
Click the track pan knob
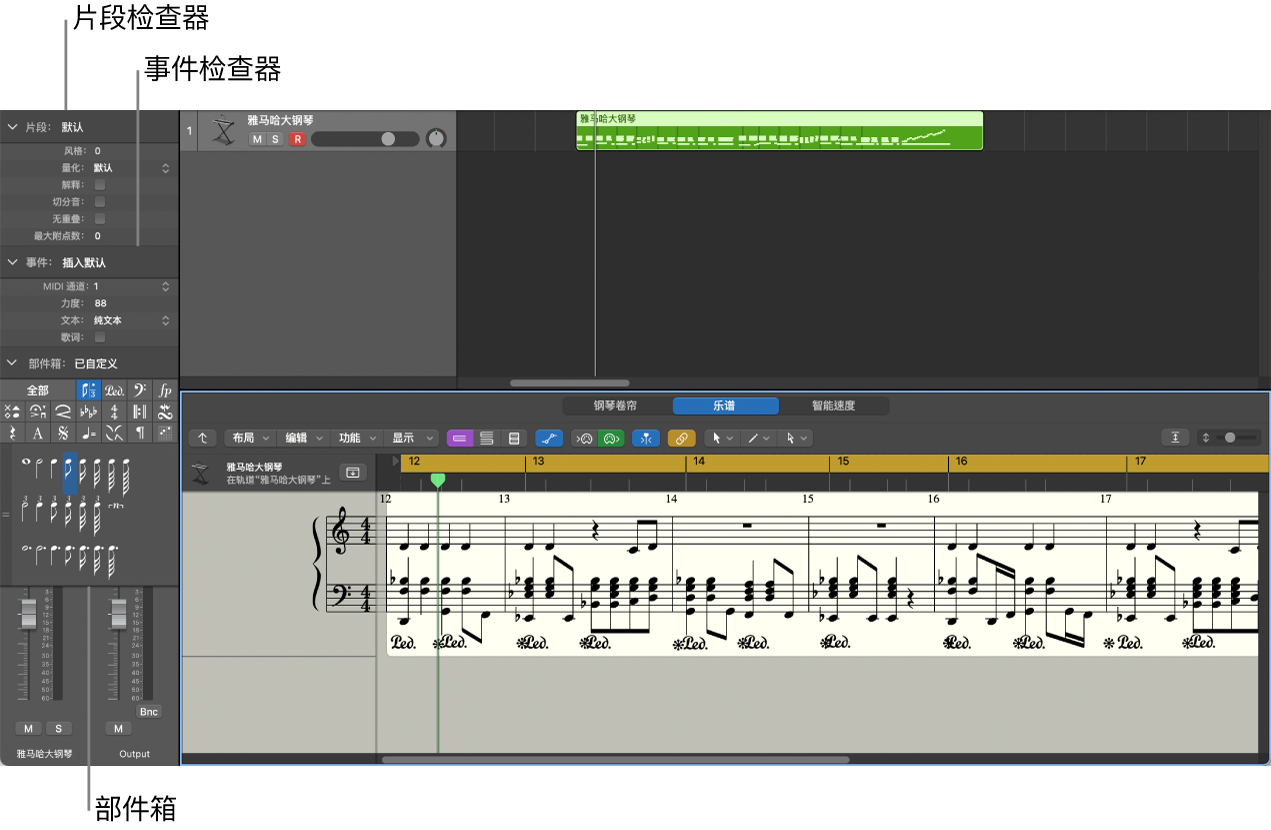(x=435, y=139)
